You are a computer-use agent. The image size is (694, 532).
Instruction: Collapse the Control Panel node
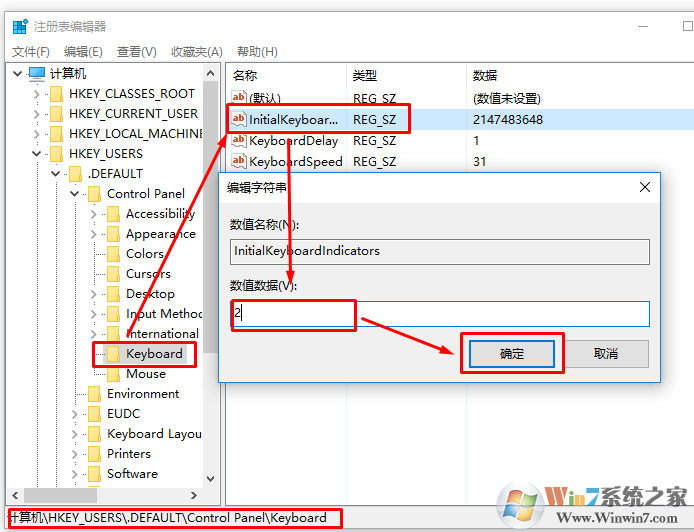coord(74,194)
